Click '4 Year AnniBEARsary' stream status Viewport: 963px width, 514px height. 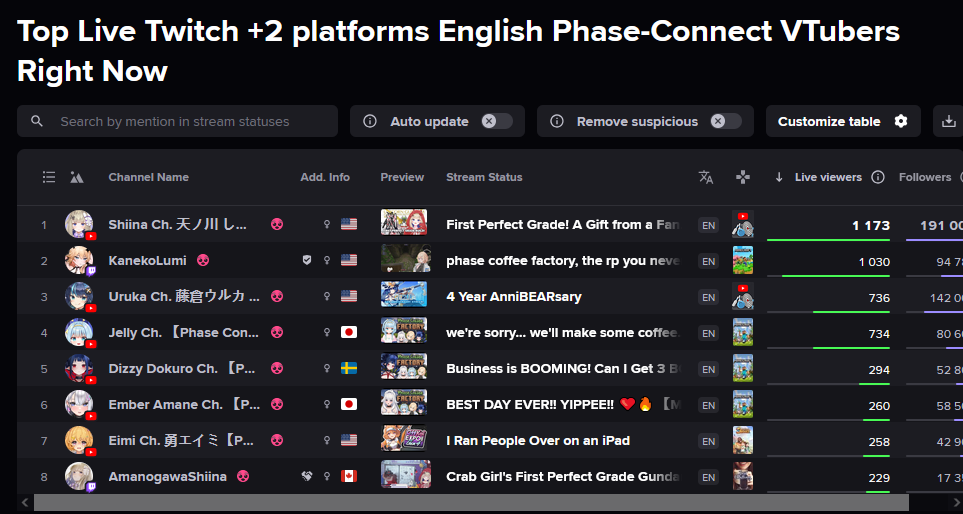[x=514, y=297]
